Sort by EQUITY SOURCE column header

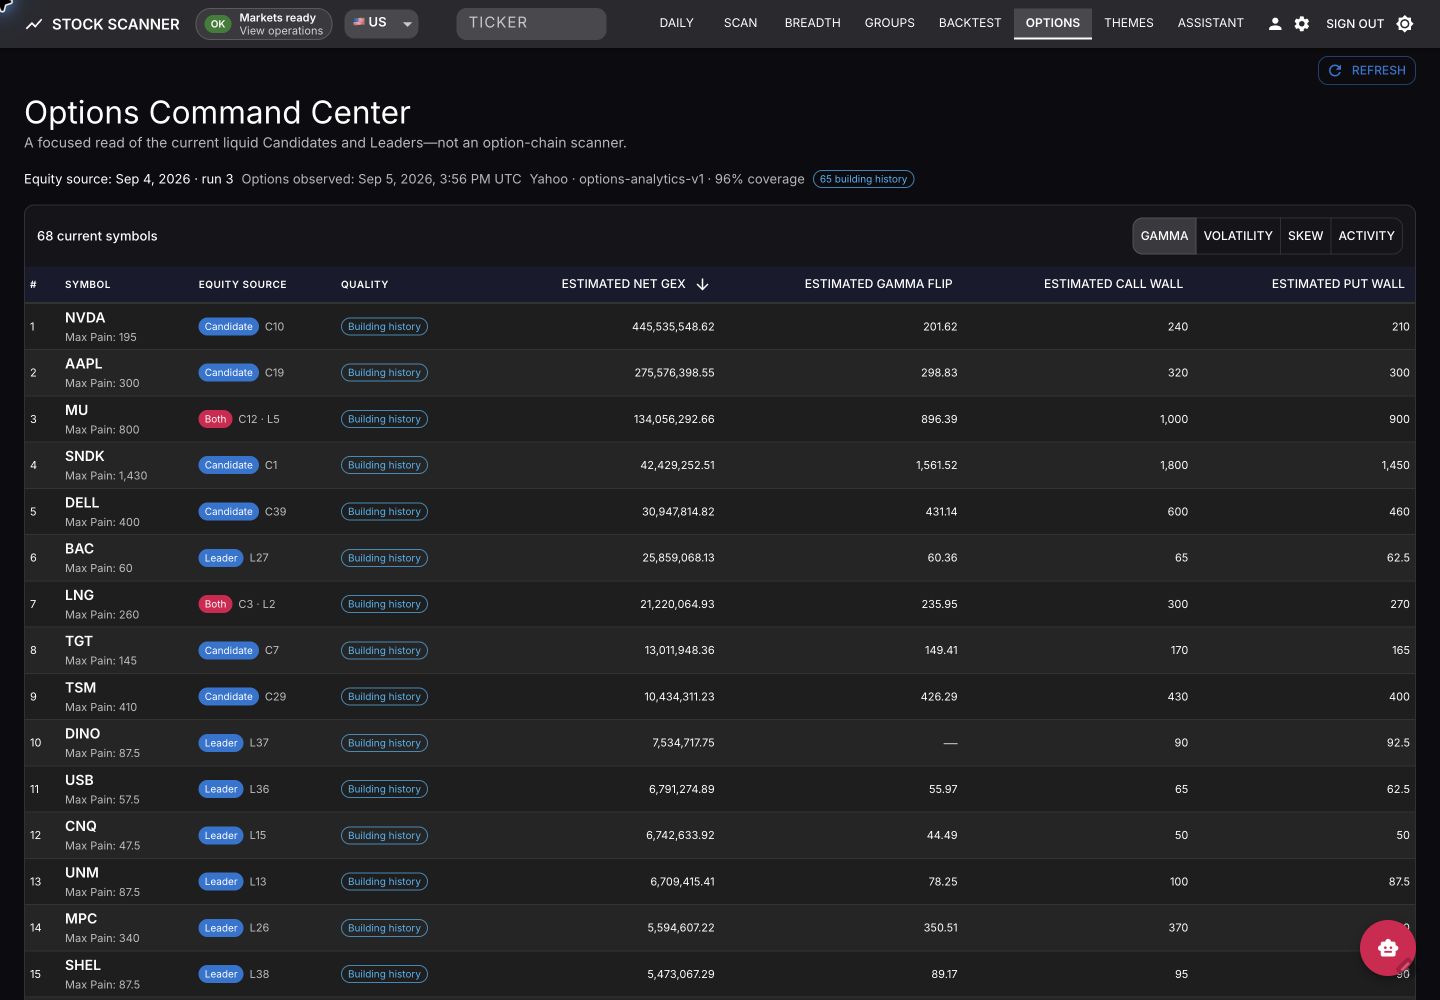[243, 285]
